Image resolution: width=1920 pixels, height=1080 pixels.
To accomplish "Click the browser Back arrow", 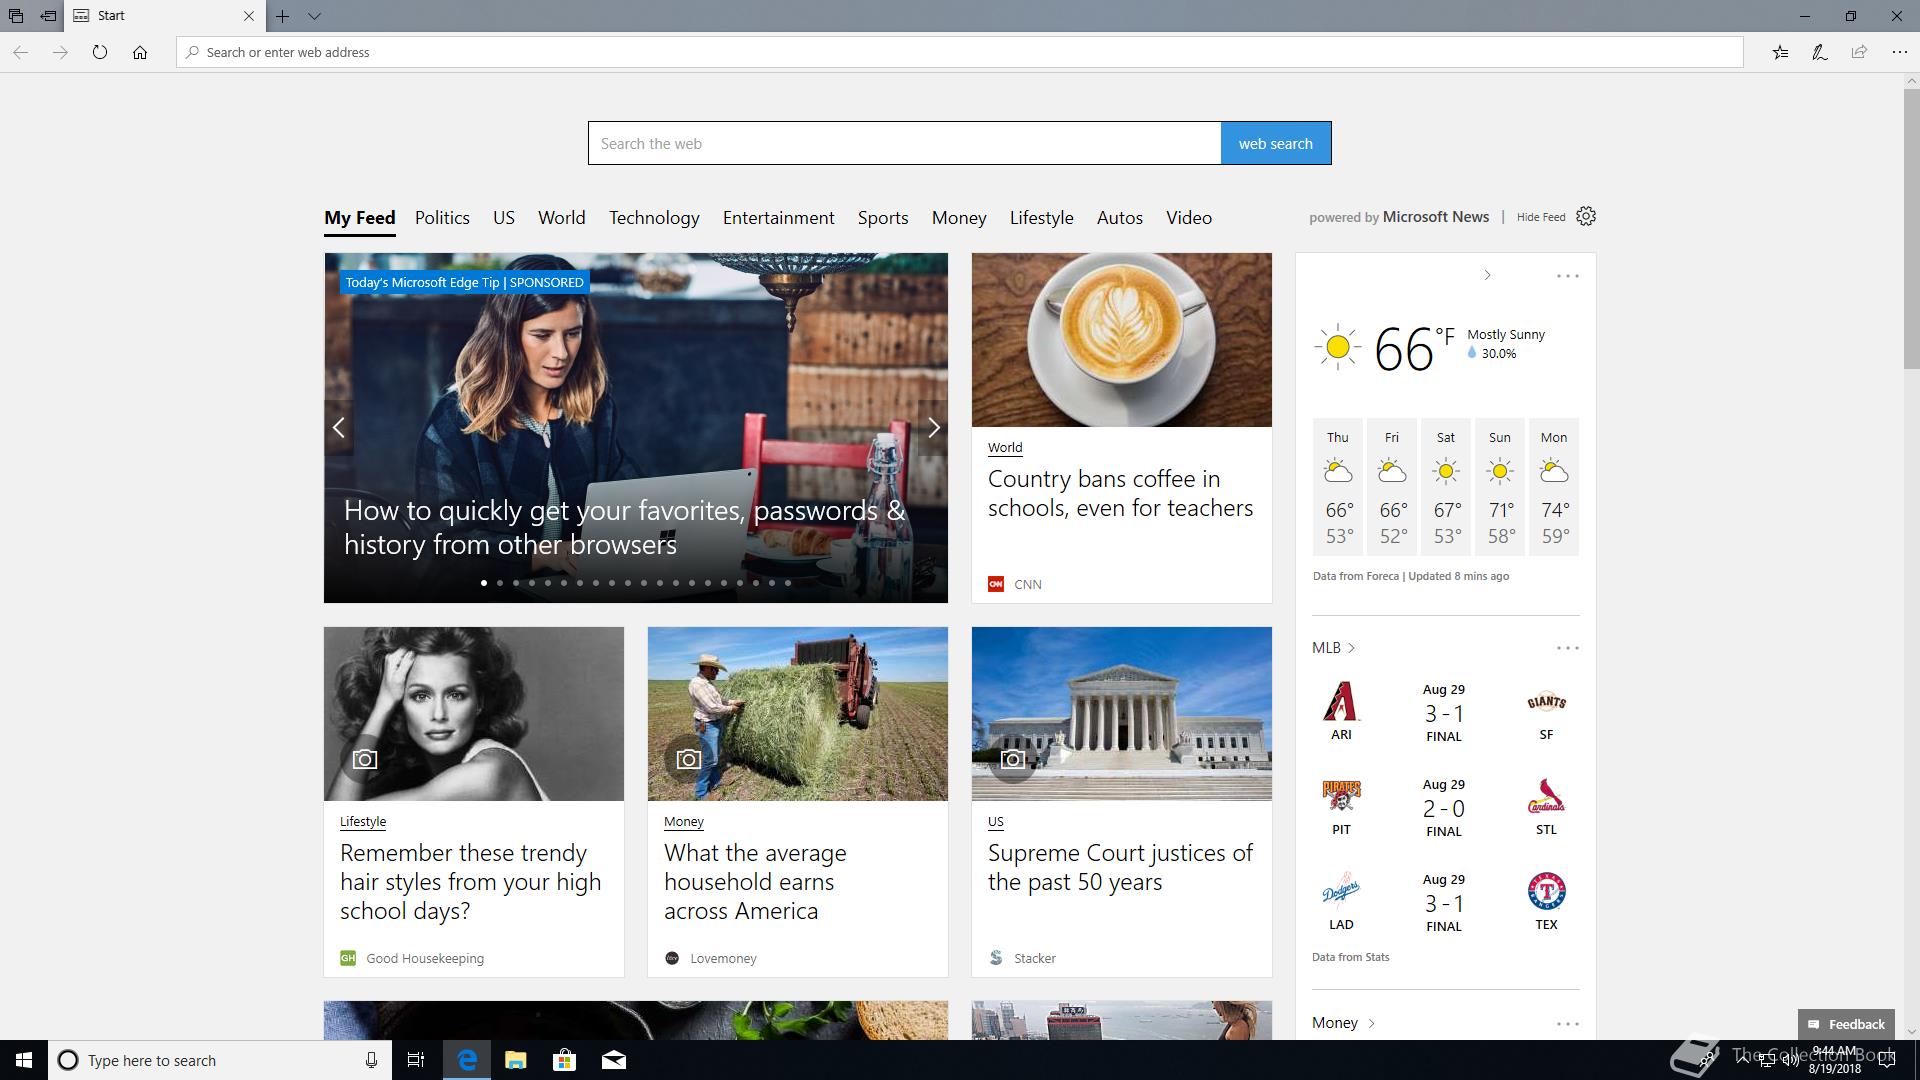I will [x=21, y=52].
